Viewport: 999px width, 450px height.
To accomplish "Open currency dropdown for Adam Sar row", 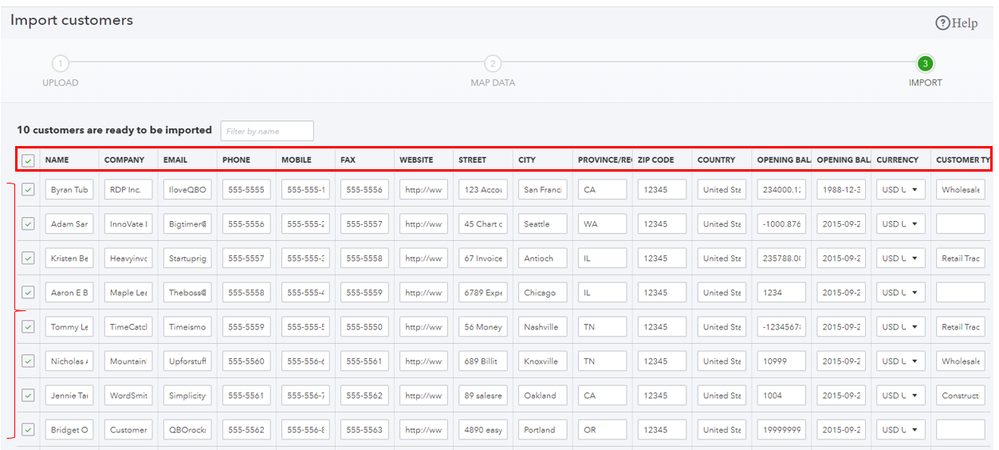I will (901, 224).
